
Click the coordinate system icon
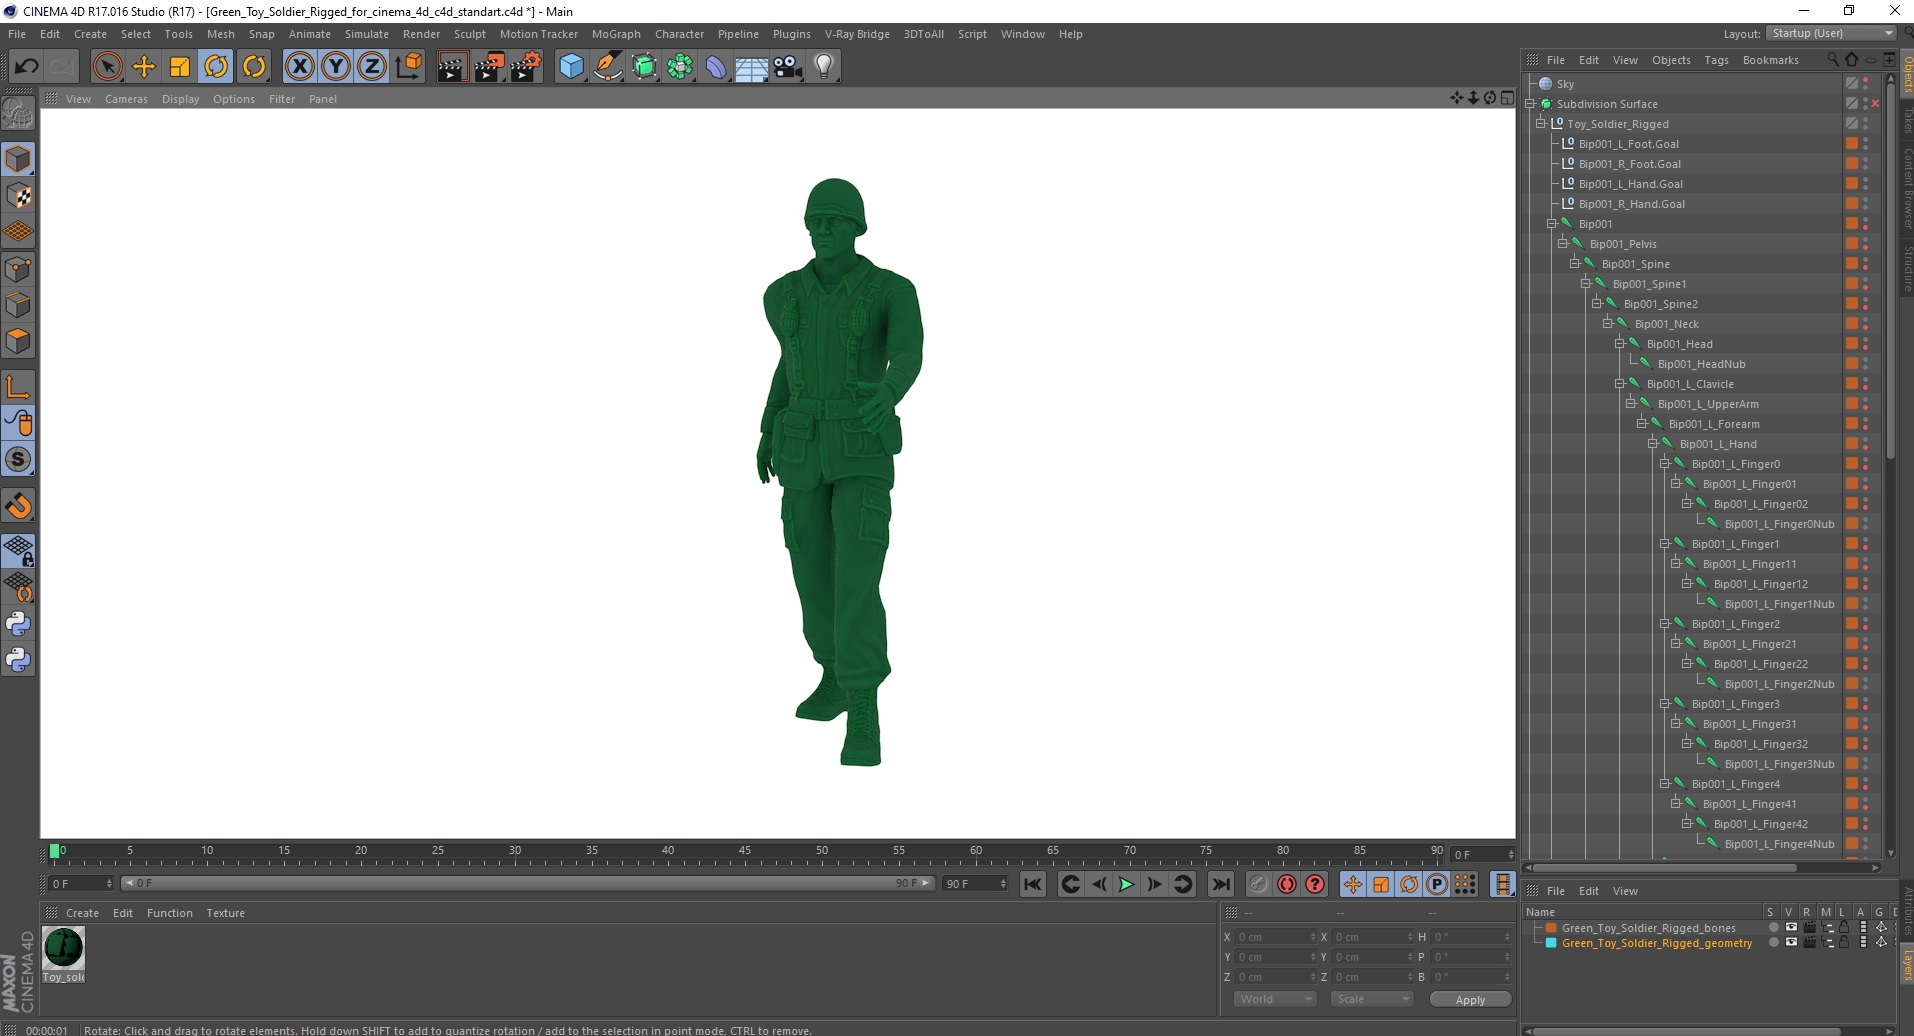[x=408, y=67]
